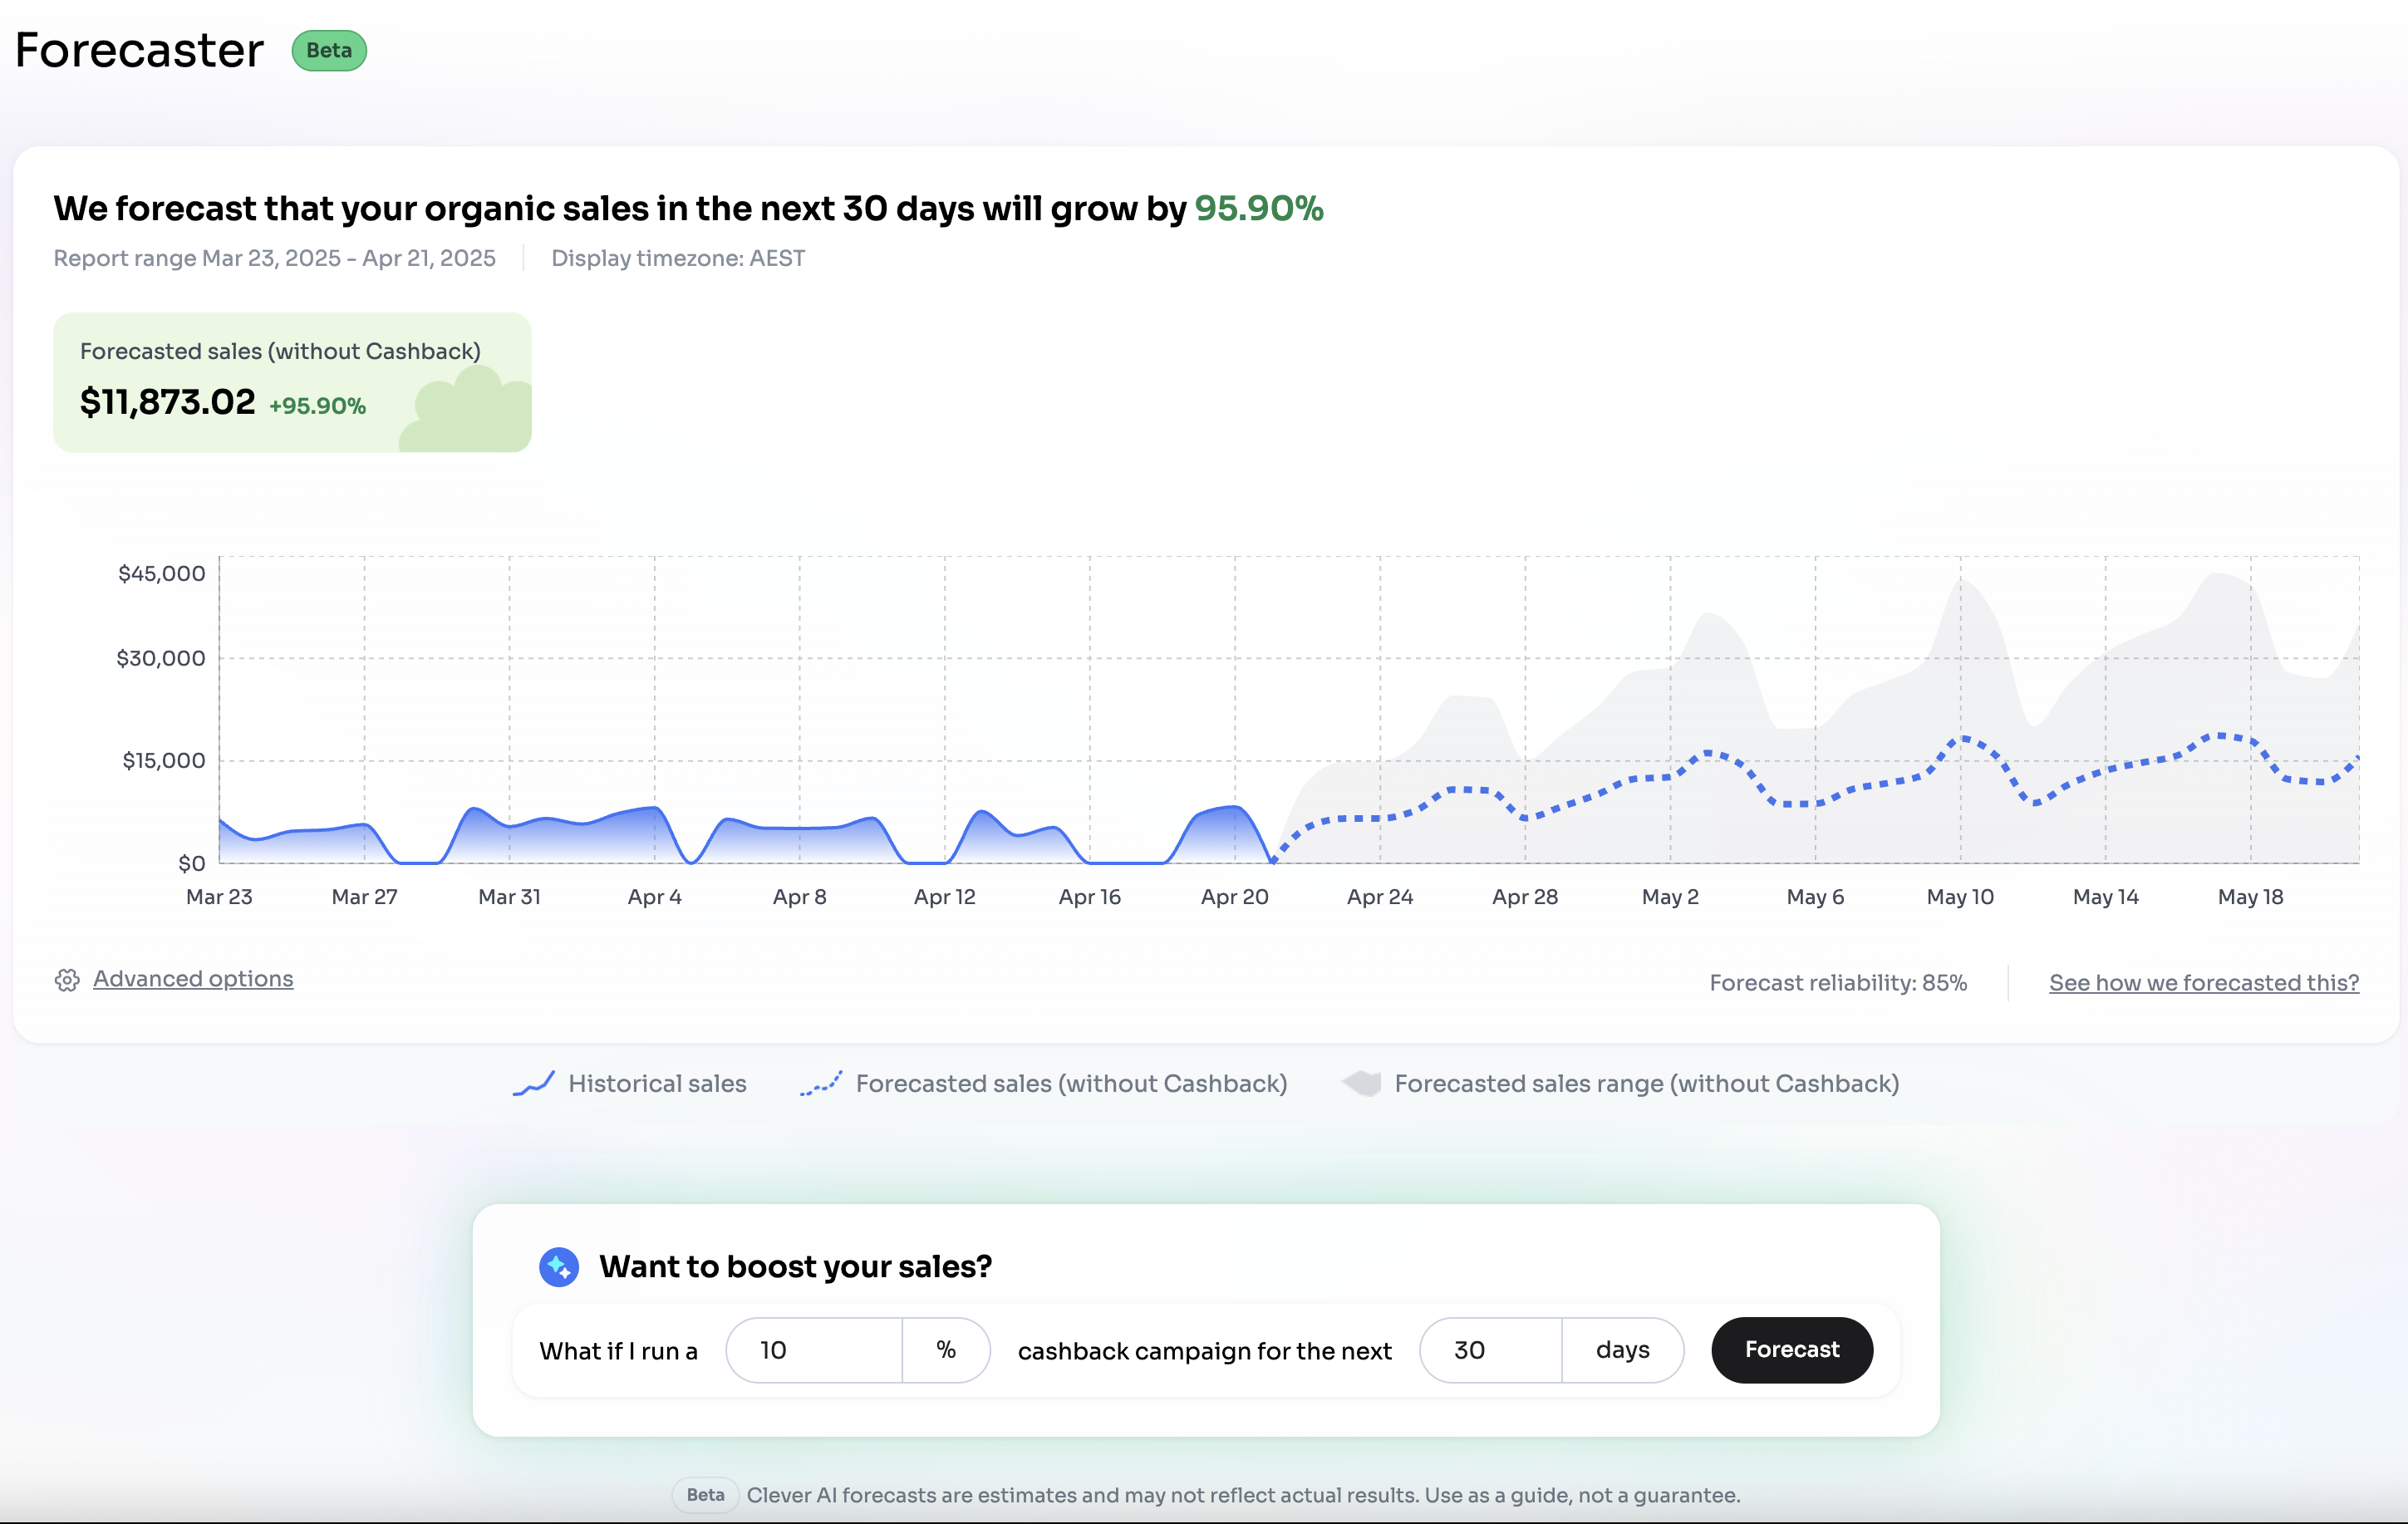Click the gray Forecasted sales range icon
2408x1524 pixels.
pyautogui.click(x=1362, y=1083)
